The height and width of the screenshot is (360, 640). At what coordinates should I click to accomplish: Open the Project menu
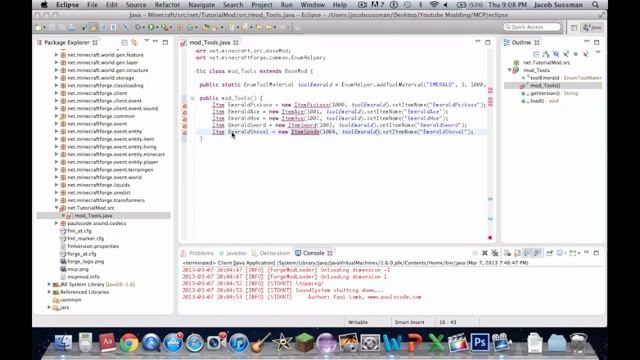click(262, 5)
